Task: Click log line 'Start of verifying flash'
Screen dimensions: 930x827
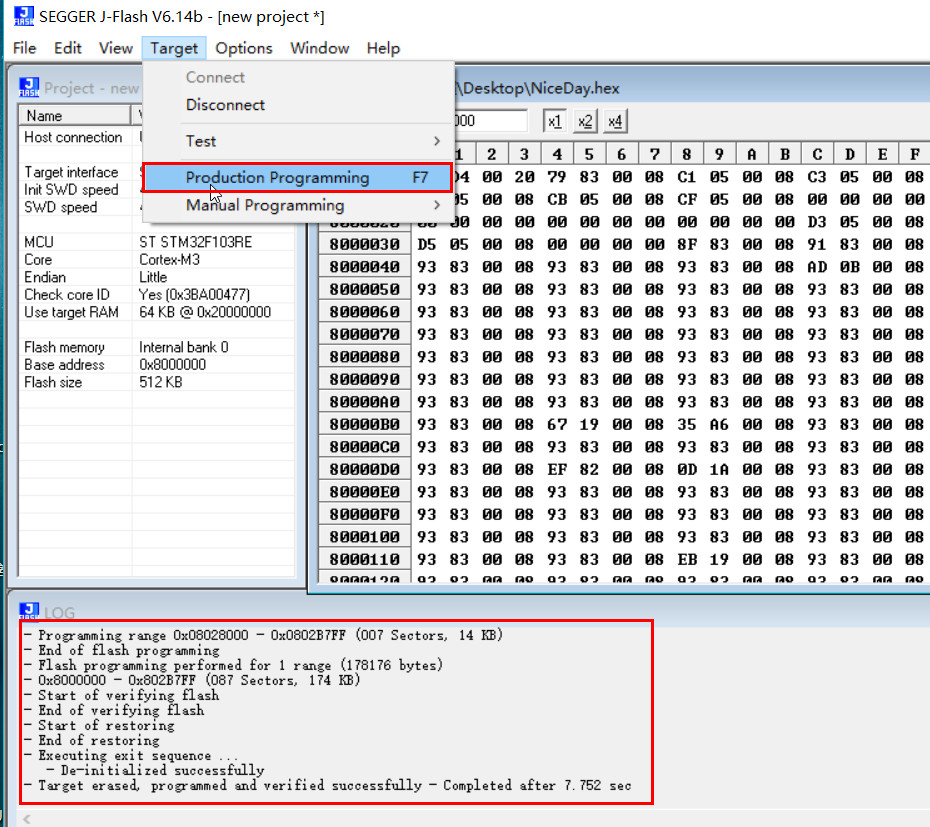Action: click(129, 695)
